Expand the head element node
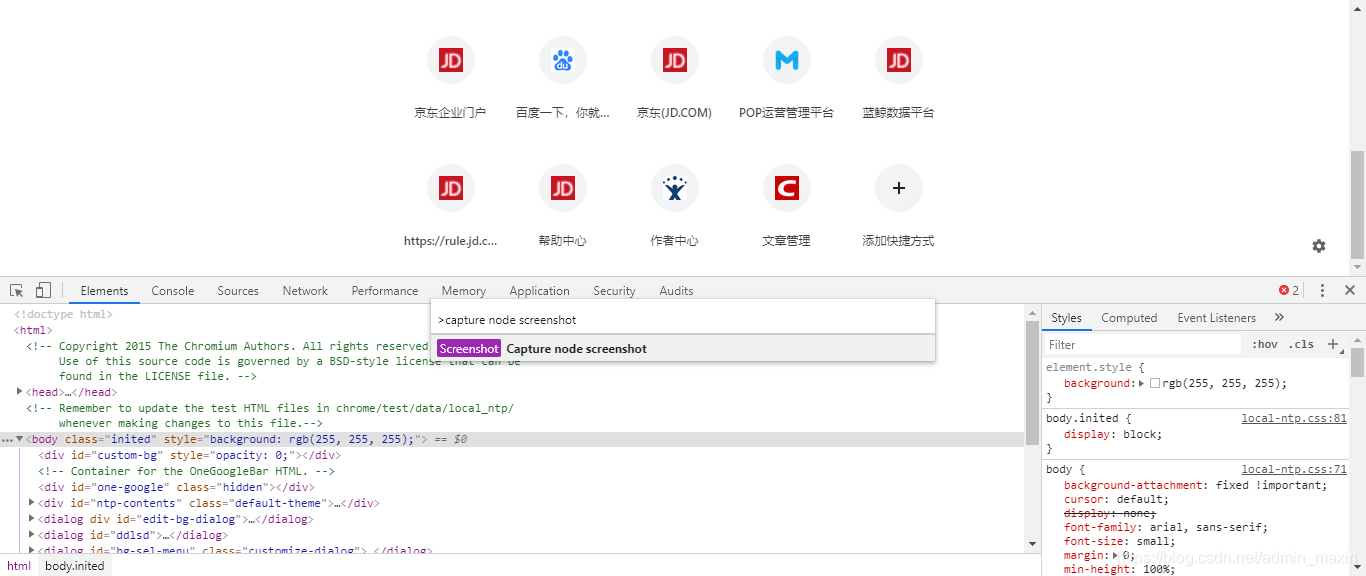 pyautogui.click(x=19, y=391)
